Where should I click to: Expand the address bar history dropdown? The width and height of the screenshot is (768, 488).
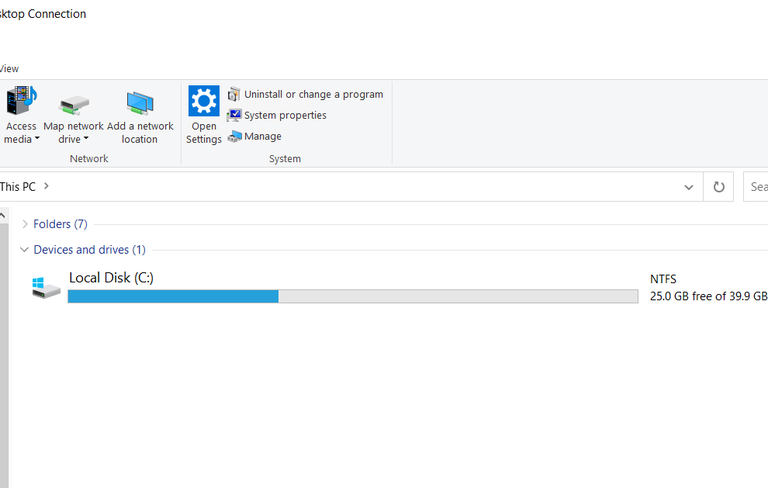(689, 187)
